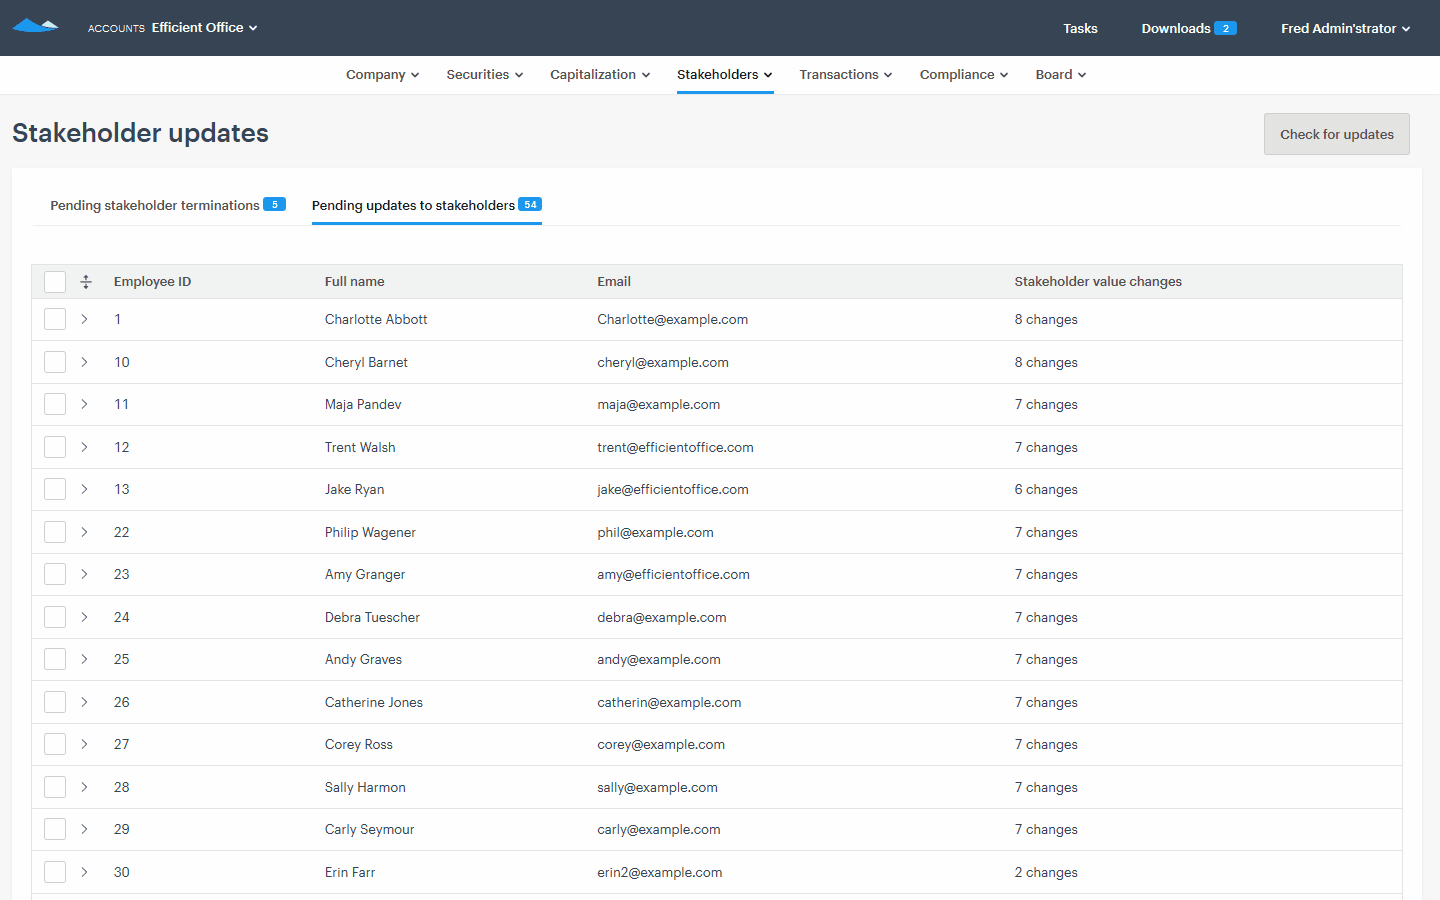Expand Trent Walsh's row chevron
Viewport: 1440px width, 900px height.
tap(84, 447)
